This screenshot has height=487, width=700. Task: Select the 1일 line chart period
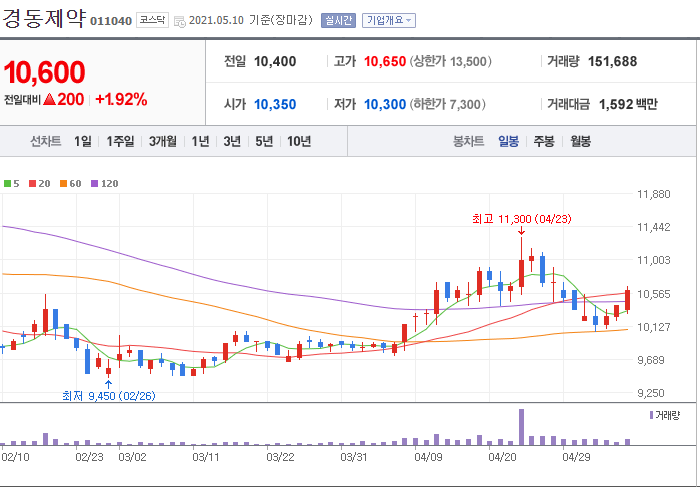point(83,141)
